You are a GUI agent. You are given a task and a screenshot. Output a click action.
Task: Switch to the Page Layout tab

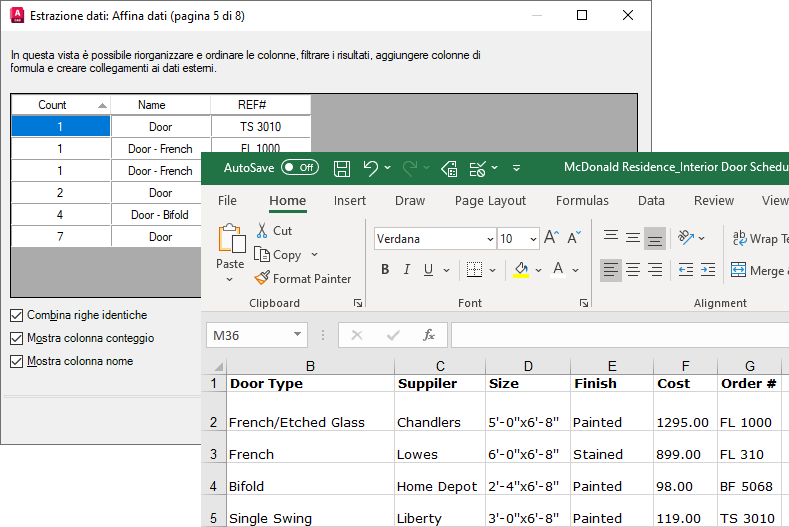[490, 200]
